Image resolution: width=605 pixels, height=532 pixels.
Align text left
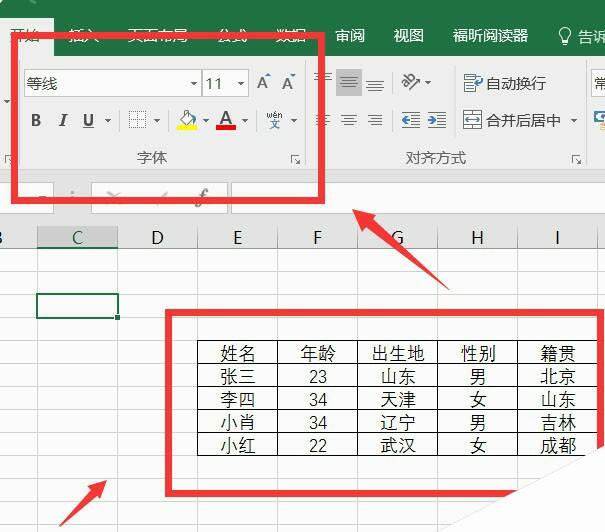click(322, 120)
